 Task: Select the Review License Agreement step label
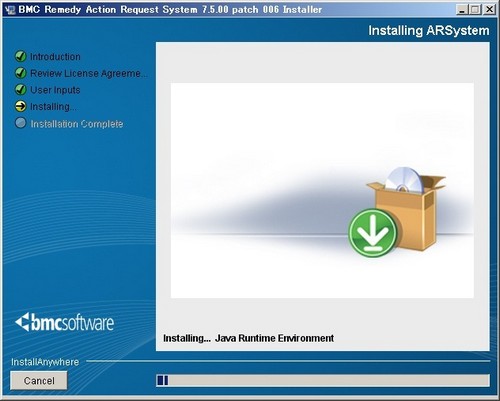(x=89, y=73)
